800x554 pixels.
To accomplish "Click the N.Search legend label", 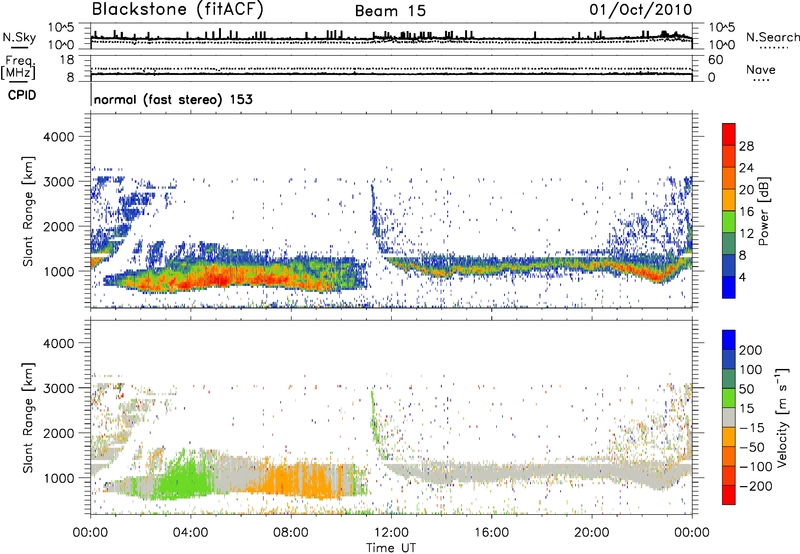I will 772,37.
